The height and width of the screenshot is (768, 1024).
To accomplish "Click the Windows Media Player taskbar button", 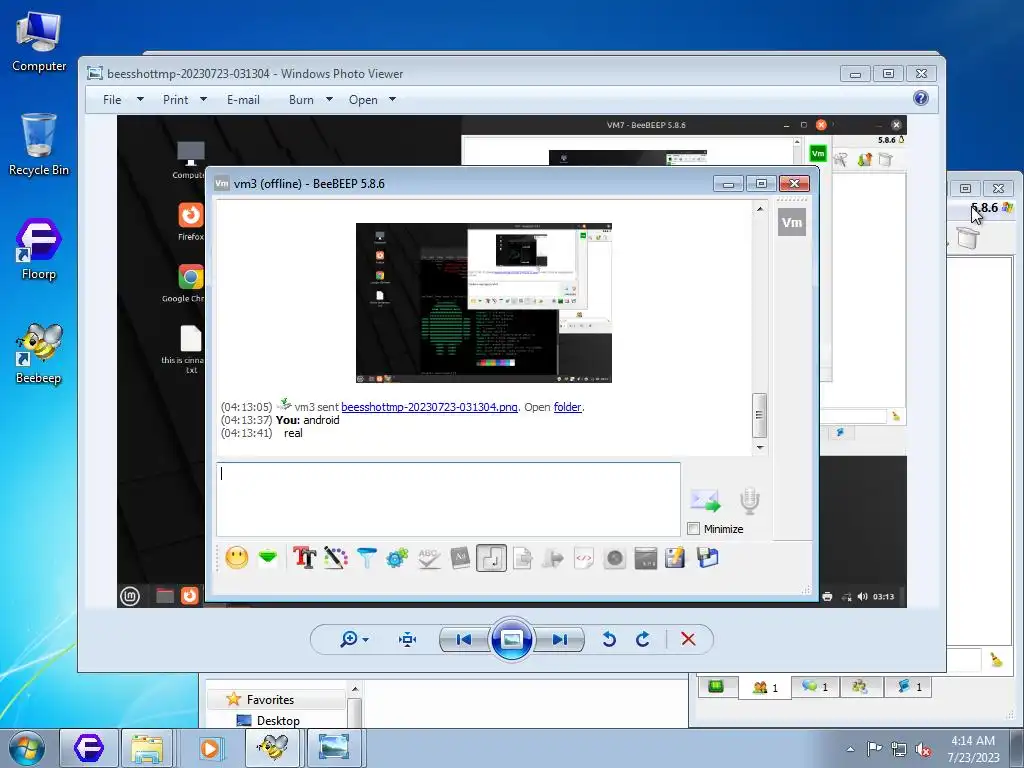I will 210,748.
